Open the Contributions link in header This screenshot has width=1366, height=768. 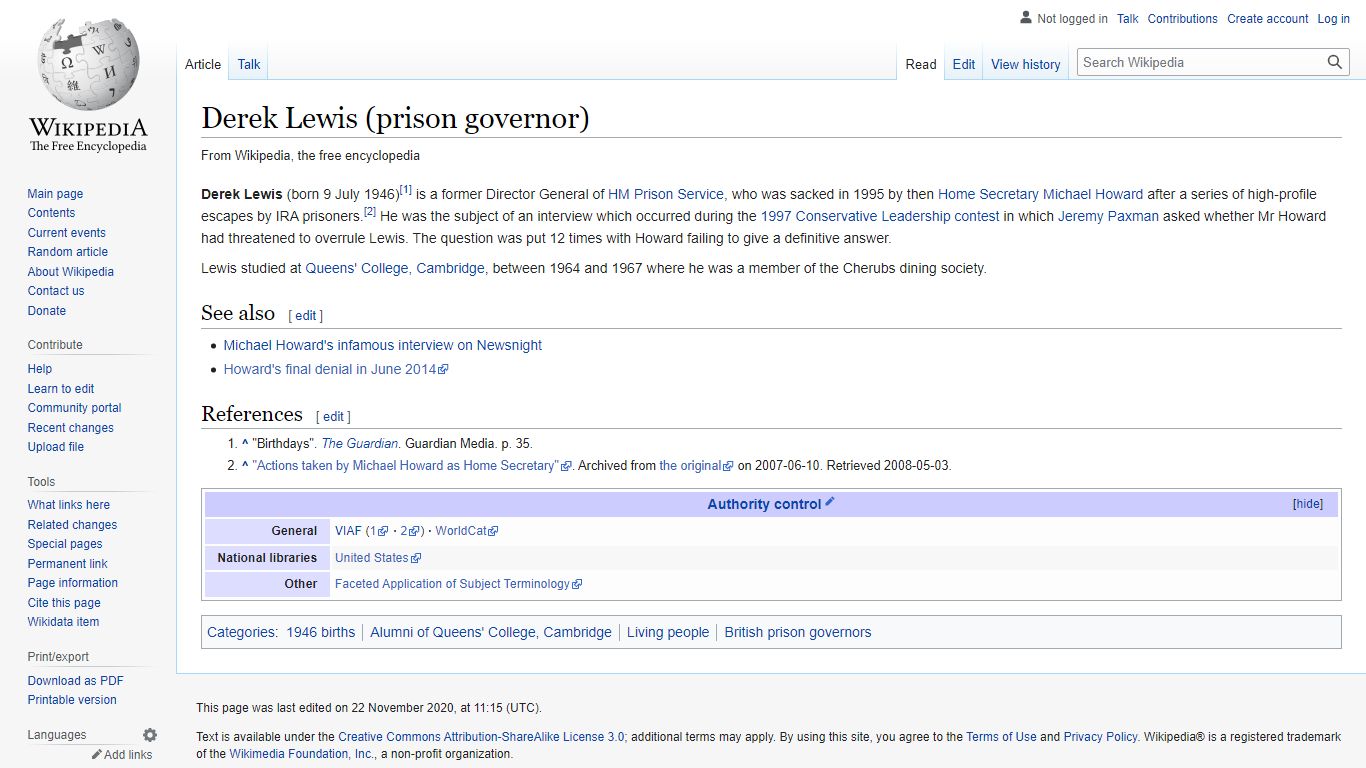[1183, 19]
